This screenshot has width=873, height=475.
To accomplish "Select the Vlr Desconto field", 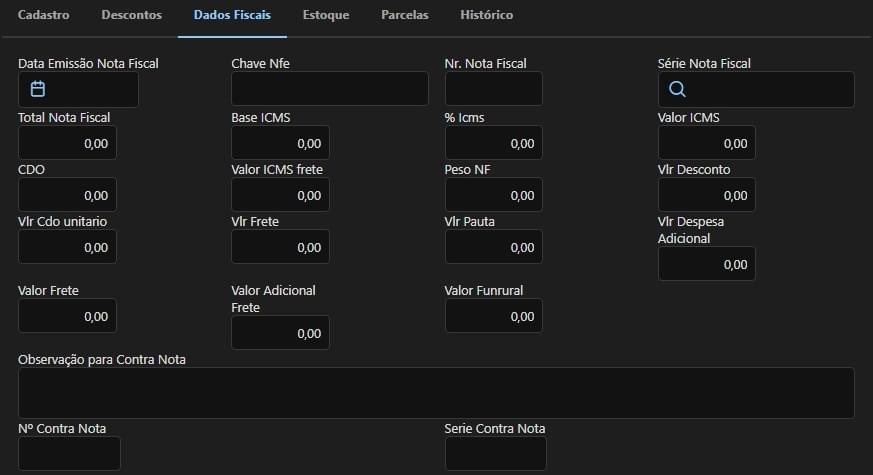I will 706,195.
